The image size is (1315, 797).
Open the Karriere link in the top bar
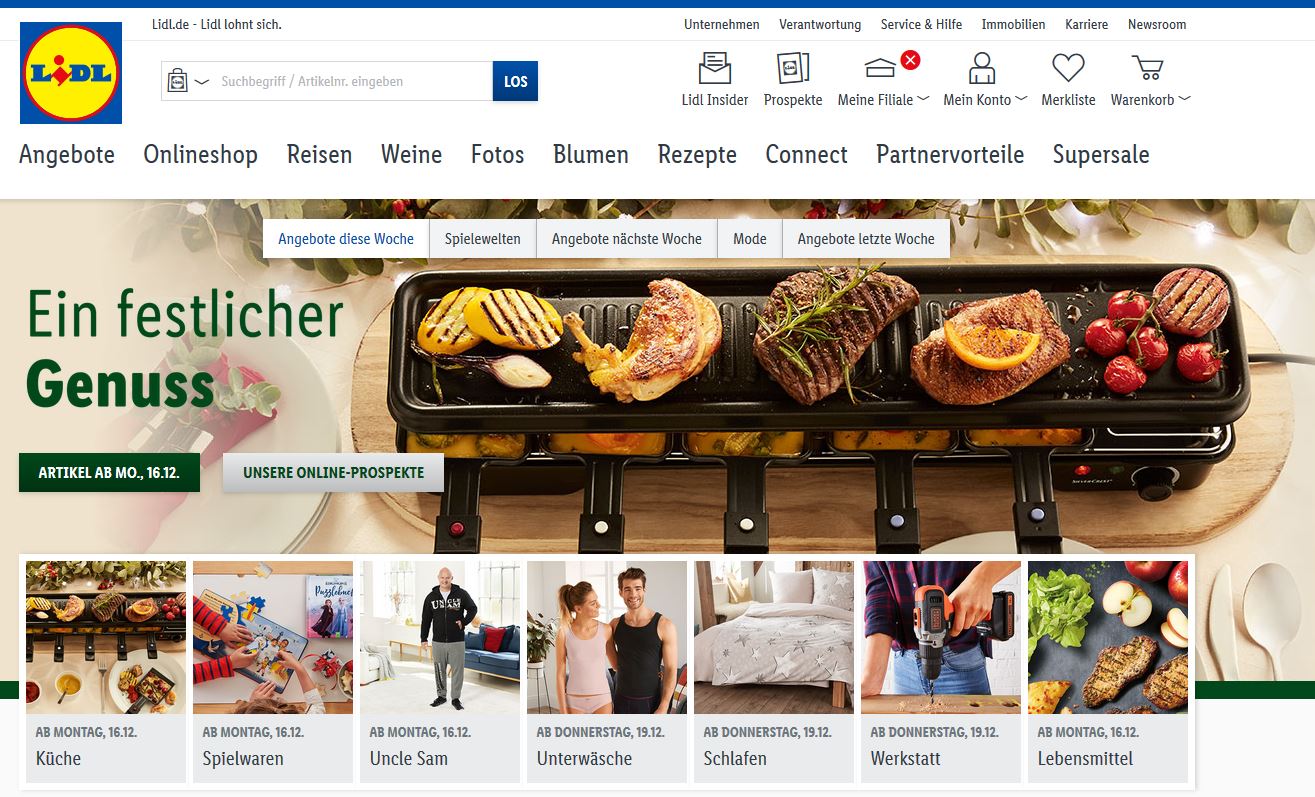(x=1087, y=24)
